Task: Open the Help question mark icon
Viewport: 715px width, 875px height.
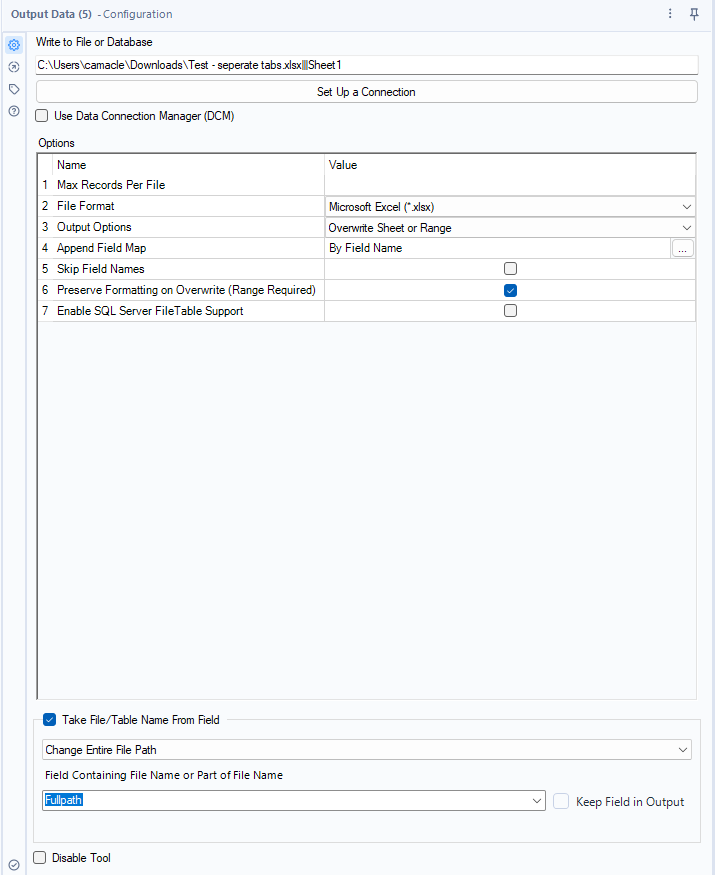Action: (x=13, y=110)
